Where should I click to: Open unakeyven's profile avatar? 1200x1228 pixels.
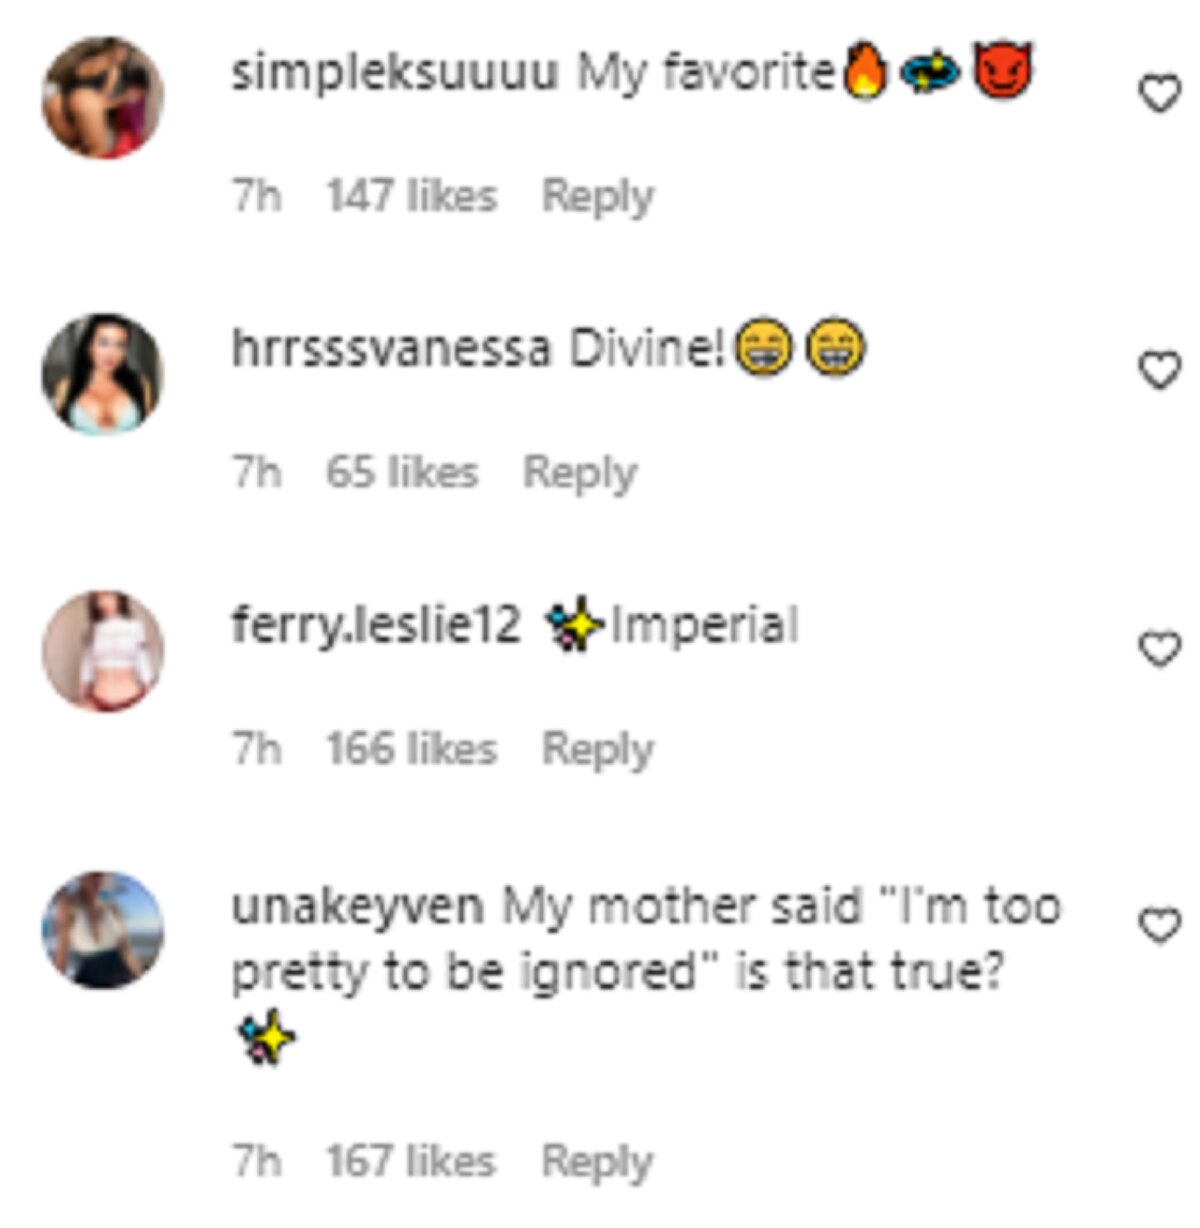[103, 930]
